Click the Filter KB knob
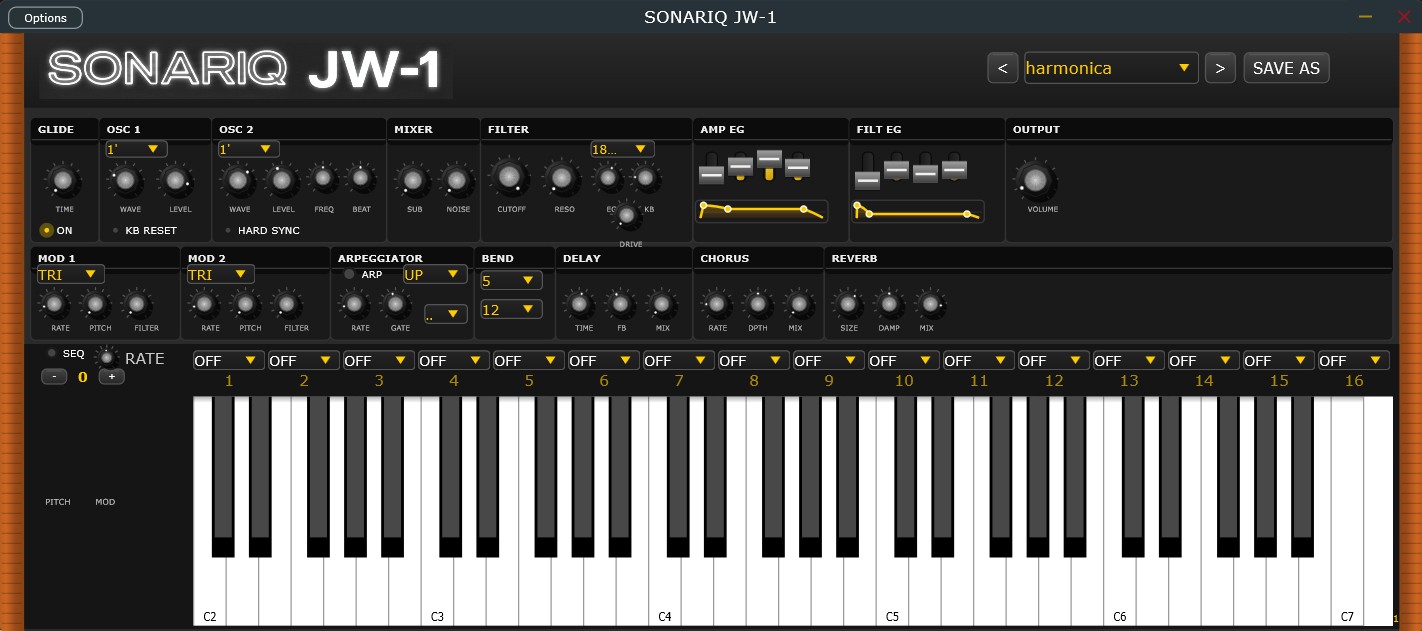 (646, 179)
